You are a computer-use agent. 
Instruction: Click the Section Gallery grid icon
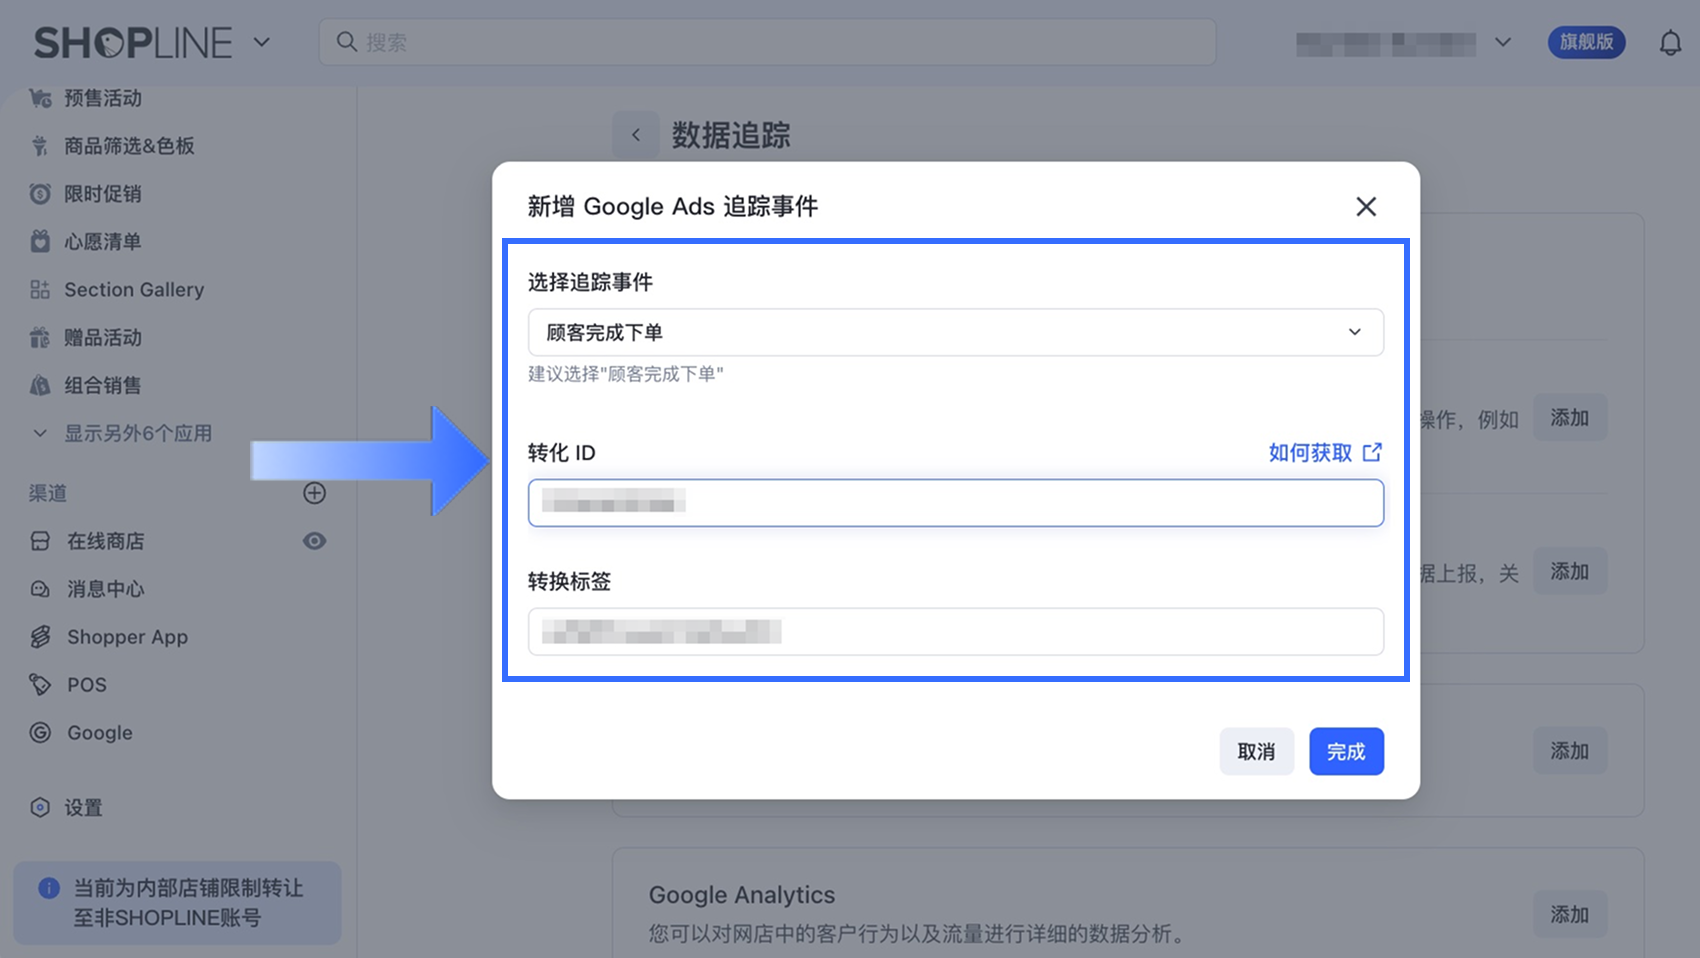click(40, 290)
